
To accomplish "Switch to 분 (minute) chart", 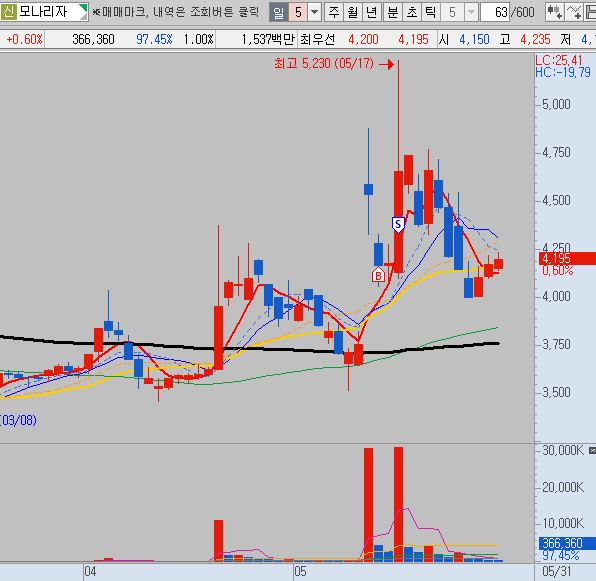I will [x=393, y=13].
